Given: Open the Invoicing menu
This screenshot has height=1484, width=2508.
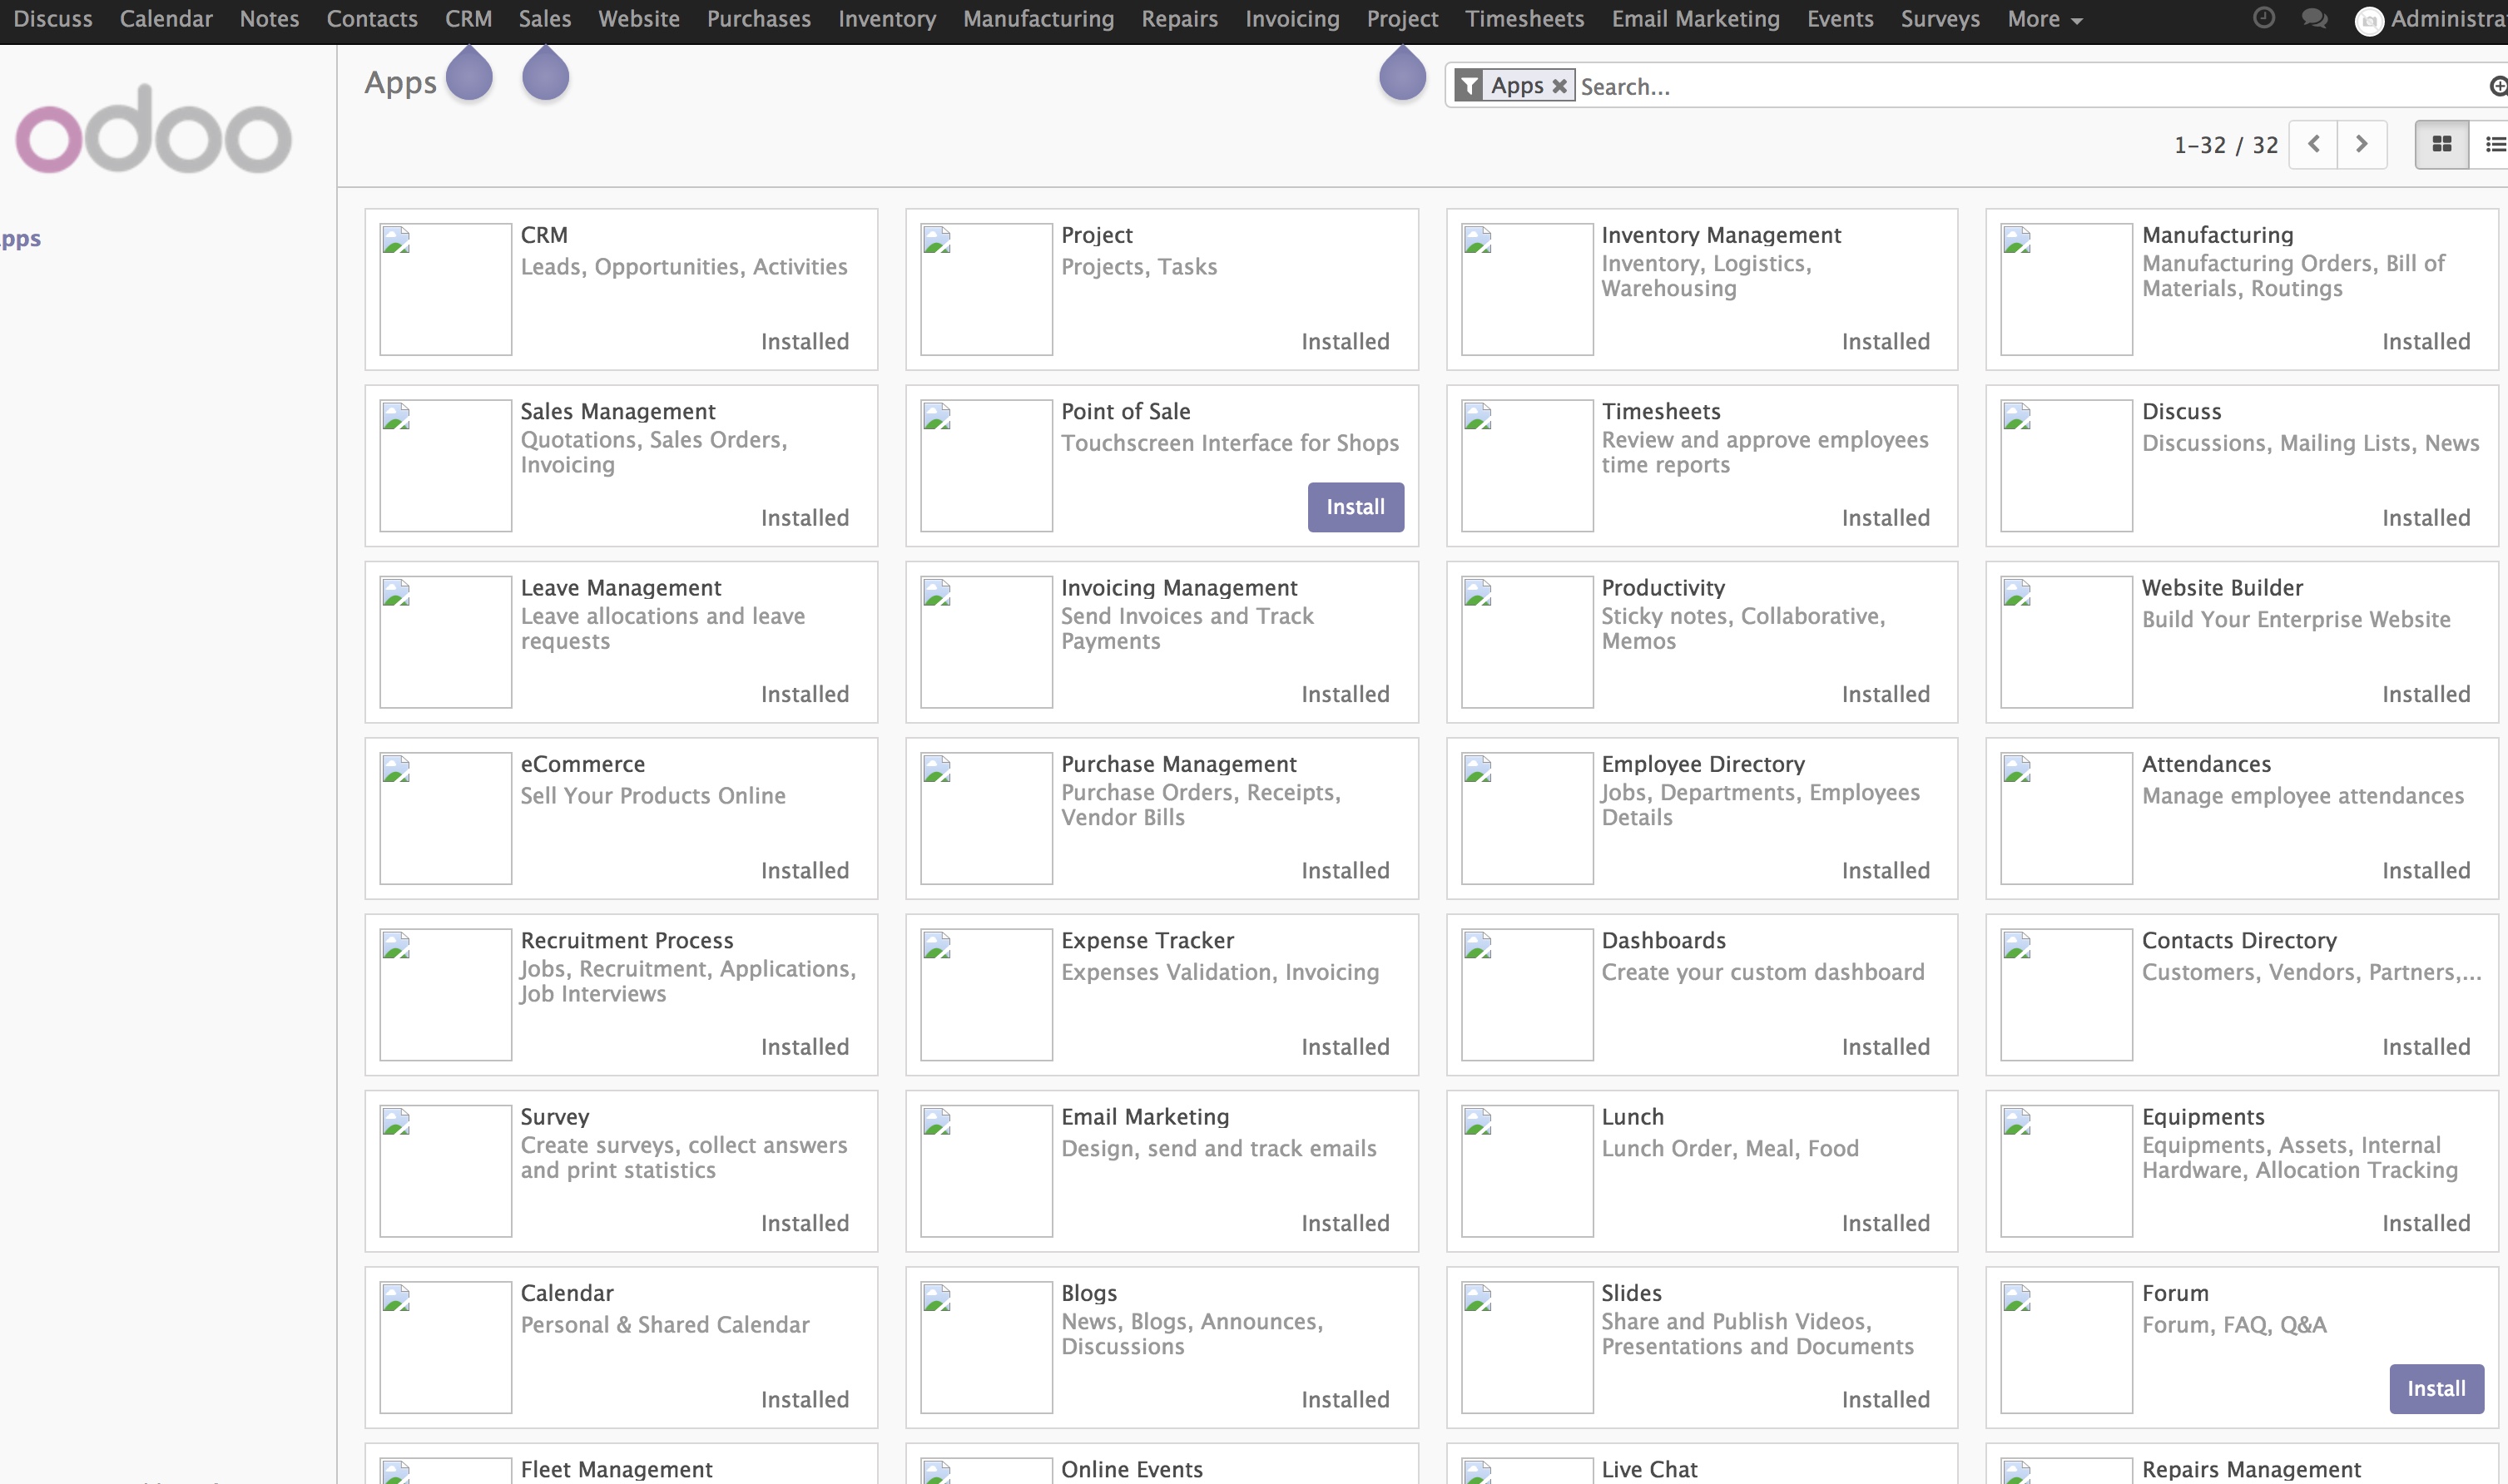Looking at the screenshot, I should [1292, 19].
